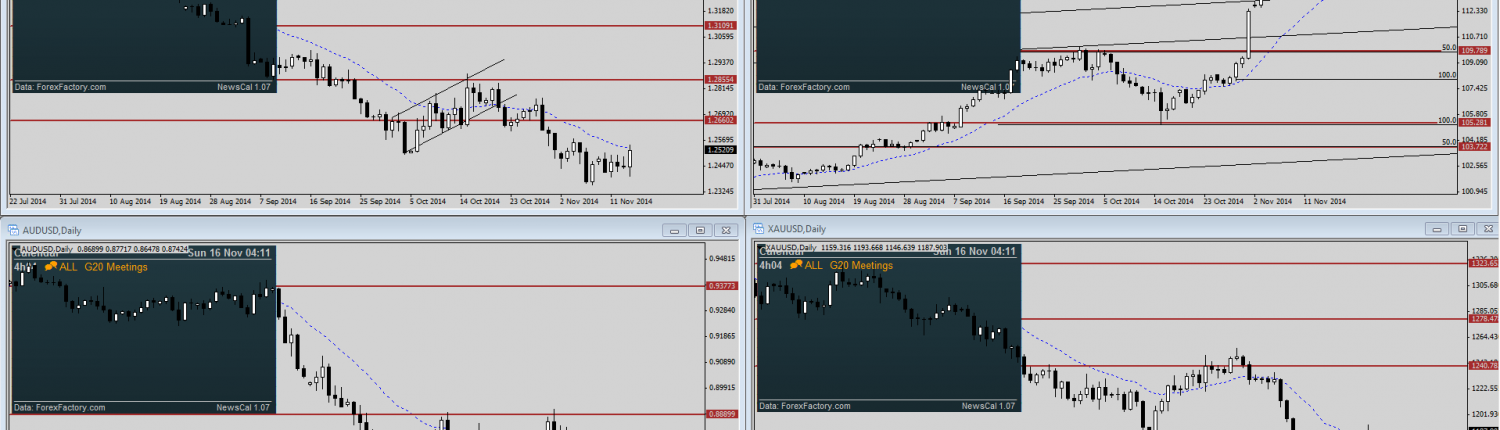The image size is (1500, 430).
Task: Select the 0.93773 resistance price label
Action: pyautogui.click(x=720, y=285)
